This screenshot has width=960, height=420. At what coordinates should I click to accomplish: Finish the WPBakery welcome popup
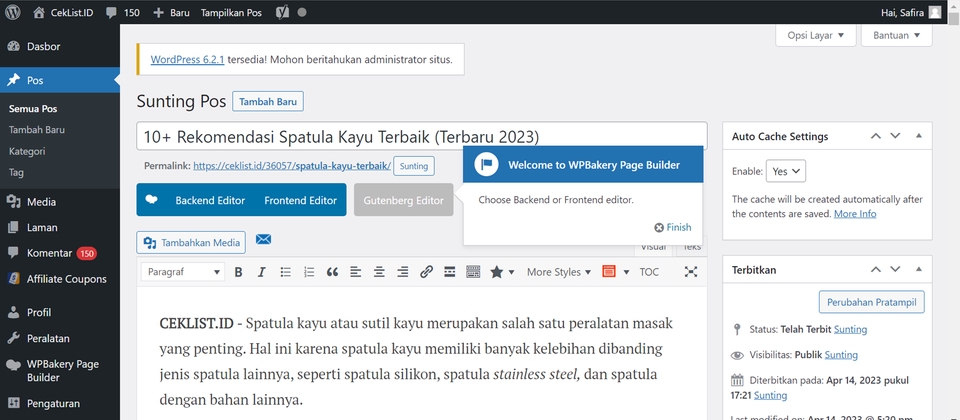point(673,227)
